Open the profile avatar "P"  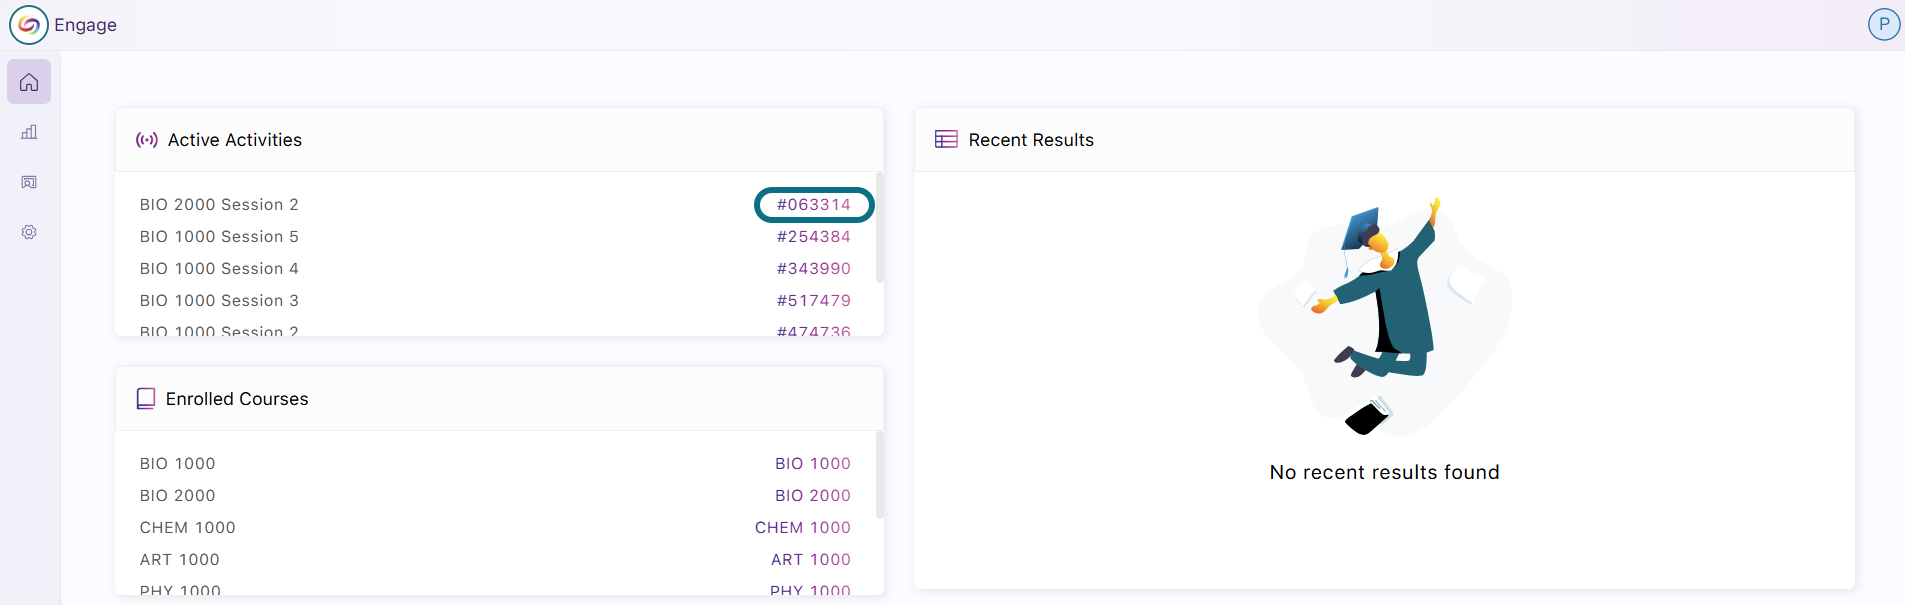pyautogui.click(x=1884, y=24)
